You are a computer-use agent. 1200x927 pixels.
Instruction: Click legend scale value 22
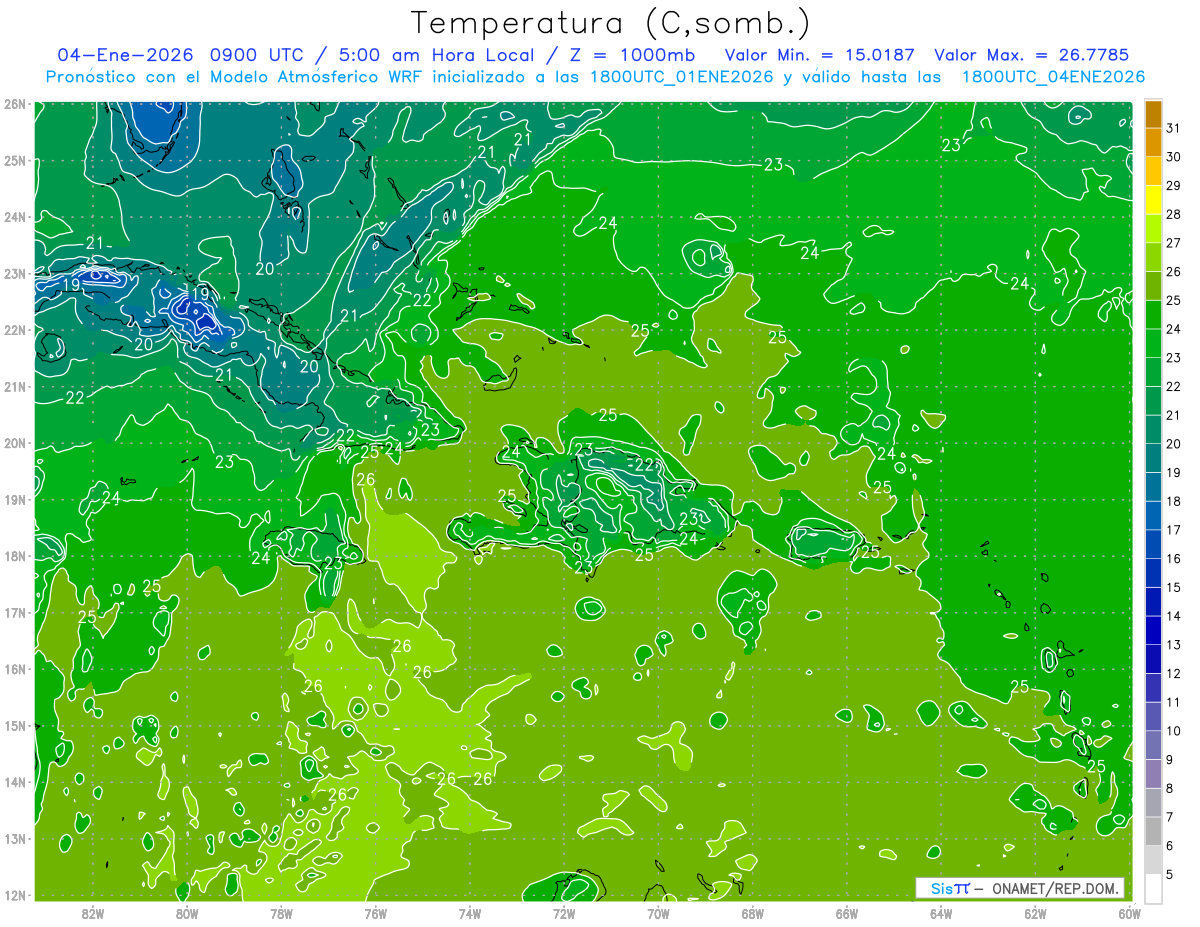pos(1174,387)
